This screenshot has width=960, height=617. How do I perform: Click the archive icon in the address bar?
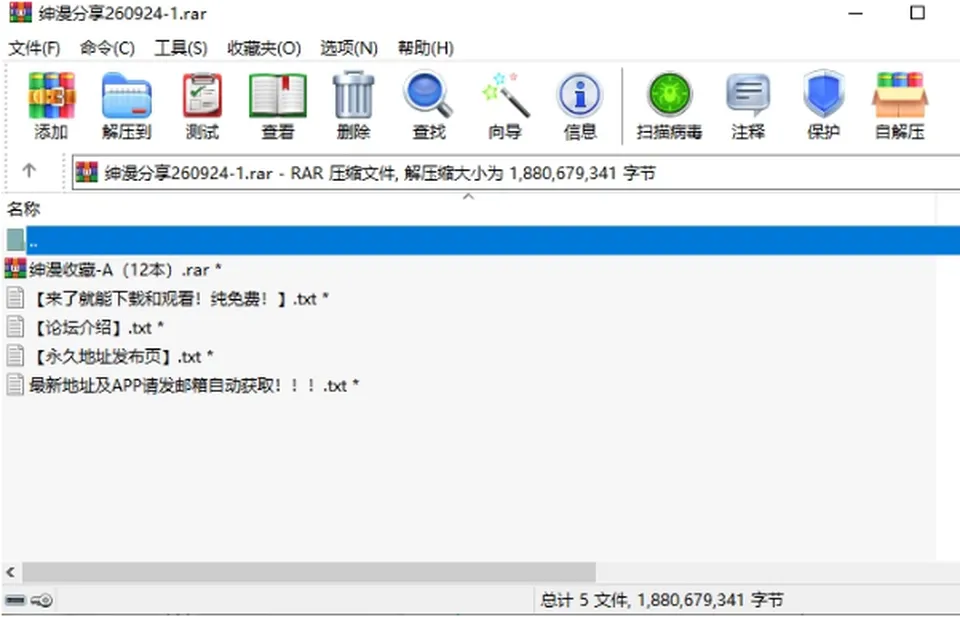pos(87,173)
